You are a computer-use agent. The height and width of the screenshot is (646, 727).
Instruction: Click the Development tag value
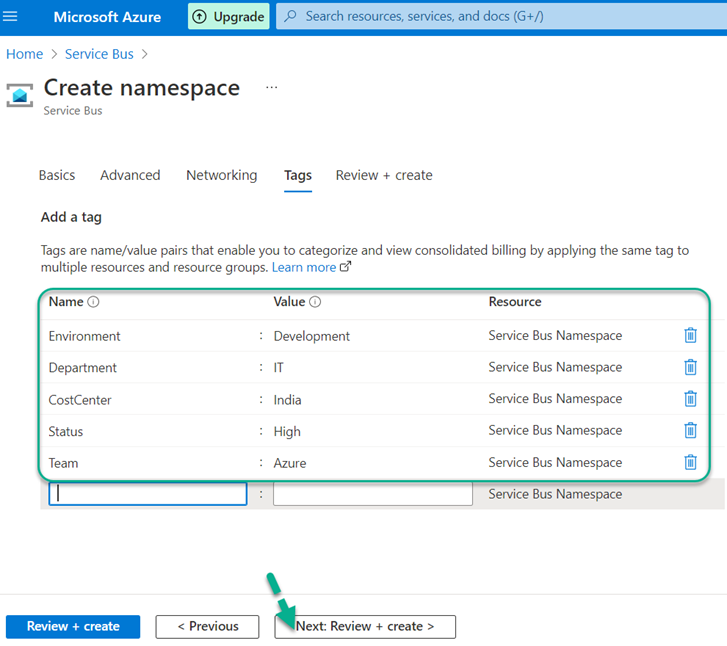tap(312, 336)
